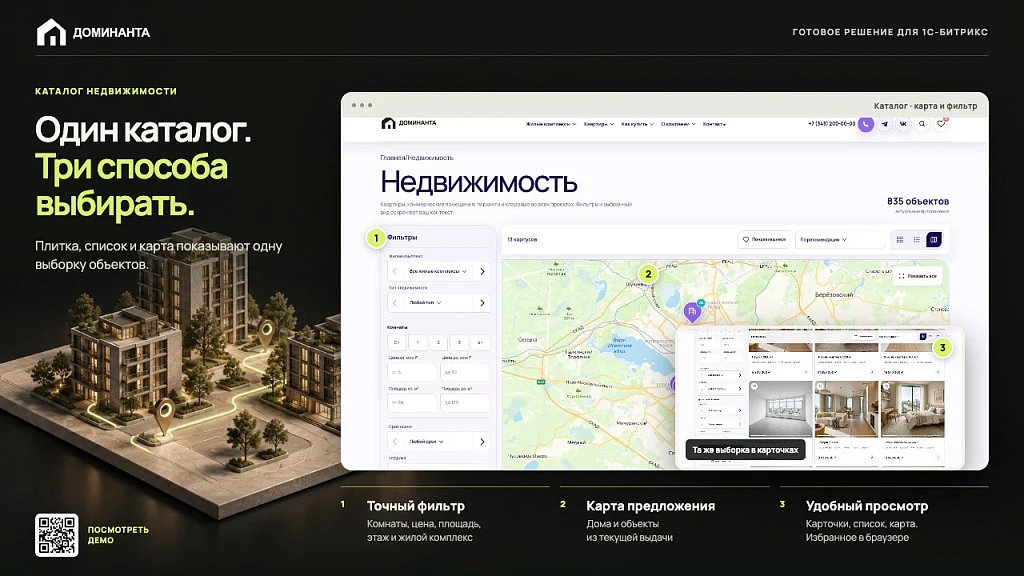Next arrow in property type filter
The image size is (1024, 576).
click(x=482, y=302)
